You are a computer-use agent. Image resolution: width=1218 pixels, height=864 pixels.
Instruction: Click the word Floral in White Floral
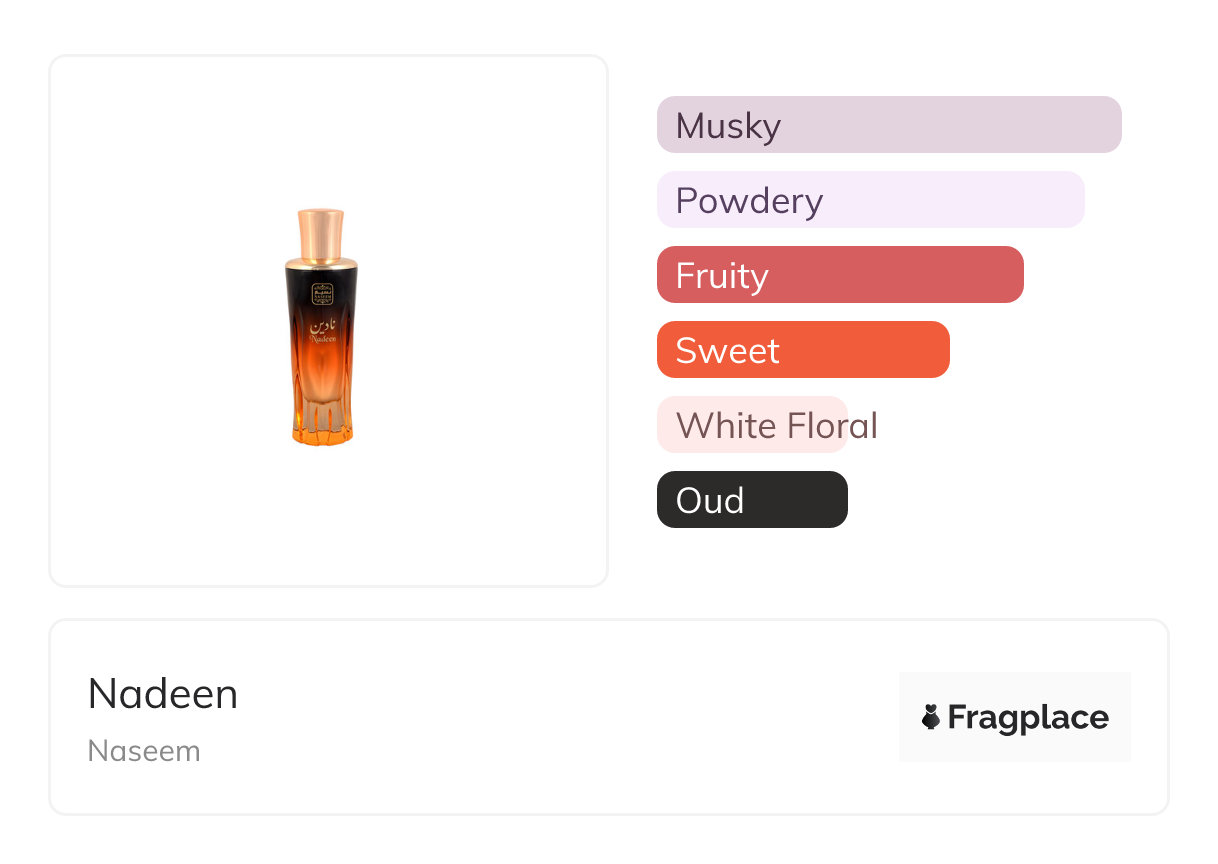click(x=832, y=426)
